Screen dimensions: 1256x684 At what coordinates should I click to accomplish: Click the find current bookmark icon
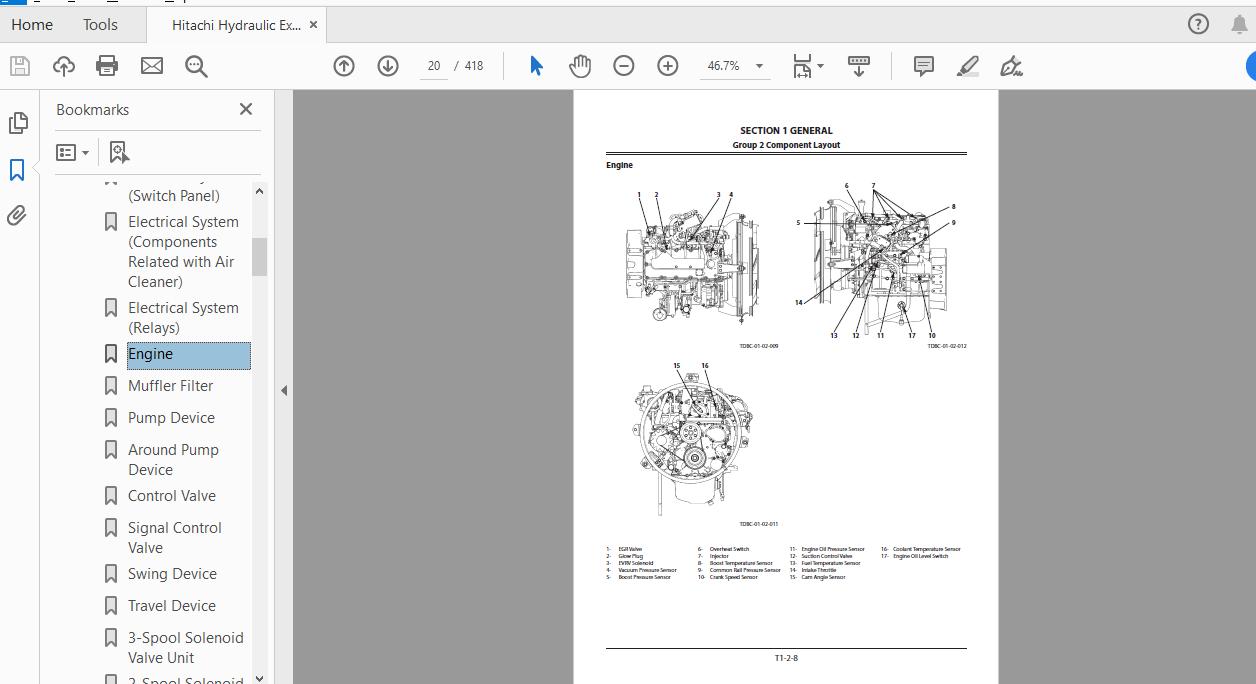[x=119, y=152]
